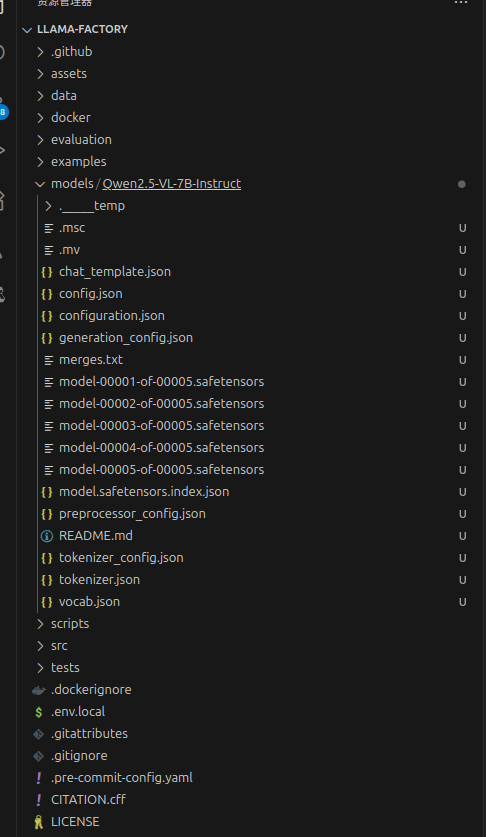
Task: Open .env.local file name
Action: 78,712
